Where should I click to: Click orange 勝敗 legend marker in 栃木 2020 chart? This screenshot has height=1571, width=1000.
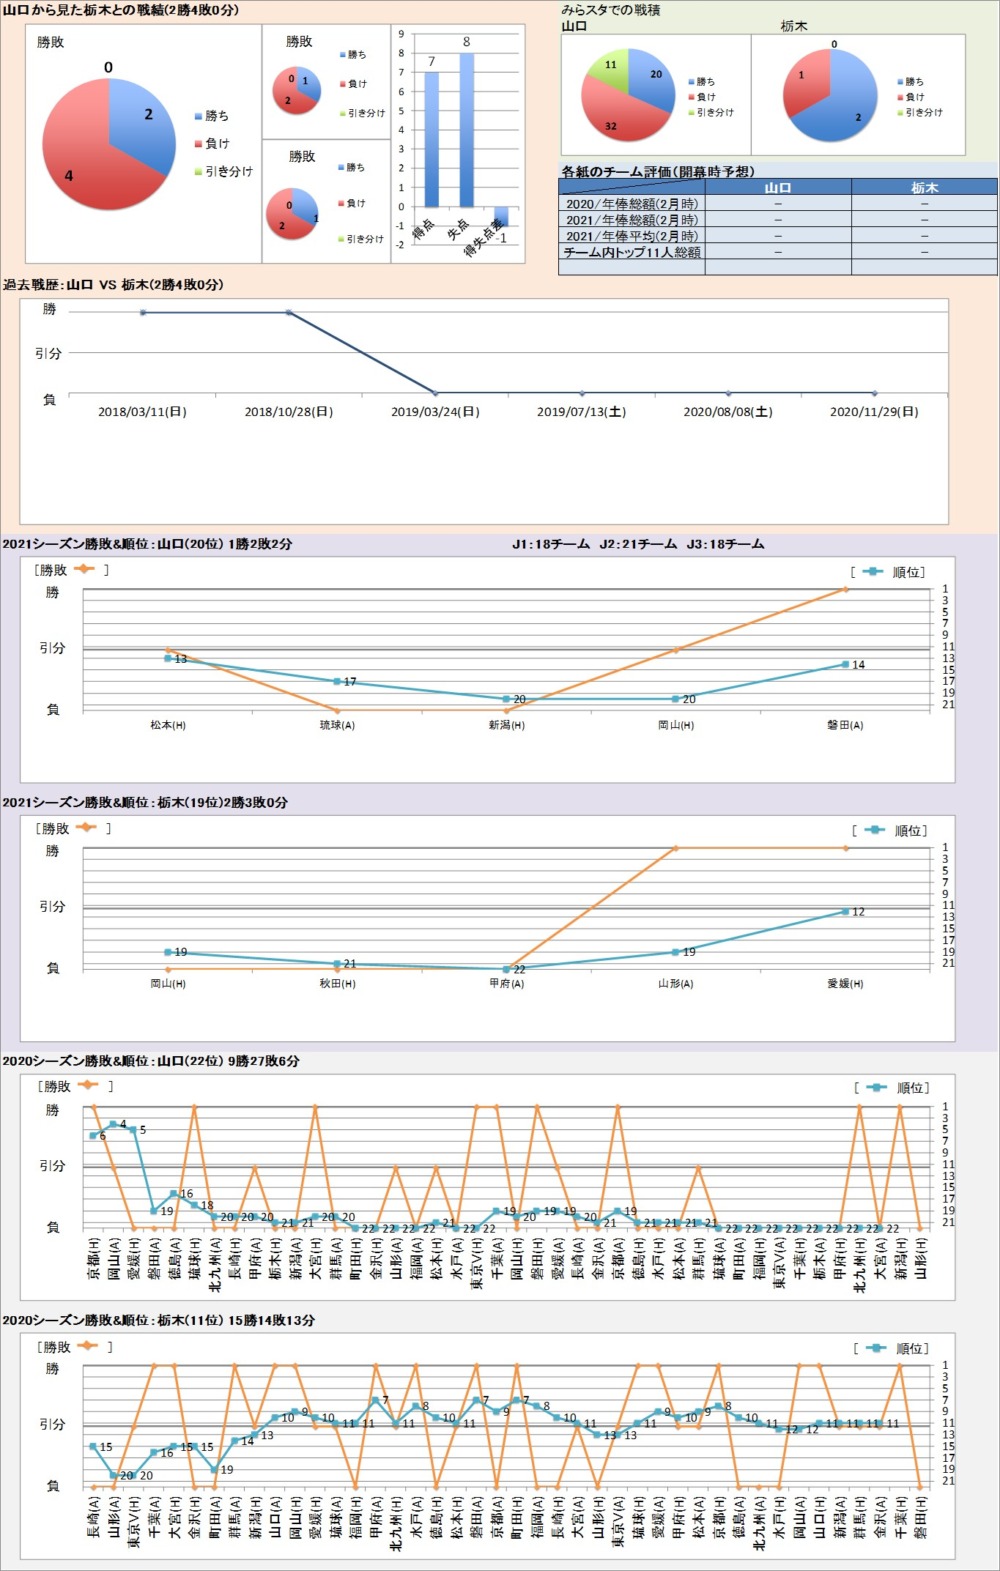tap(88, 1346)
